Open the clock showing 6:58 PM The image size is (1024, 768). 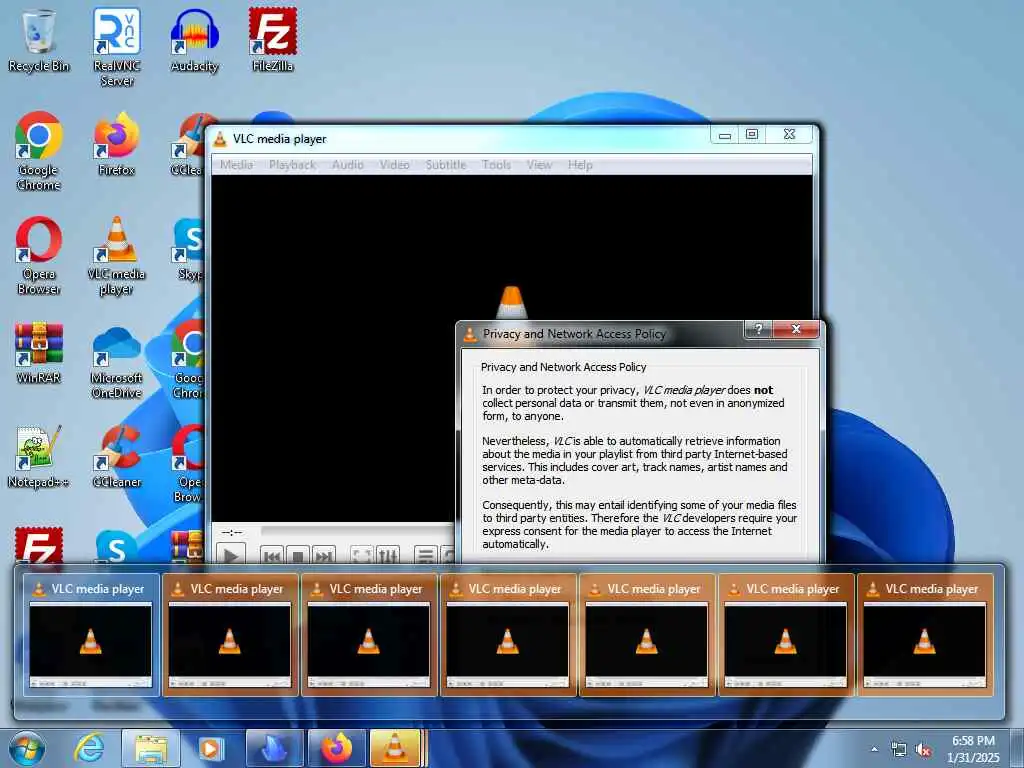[x=973, y=749]
